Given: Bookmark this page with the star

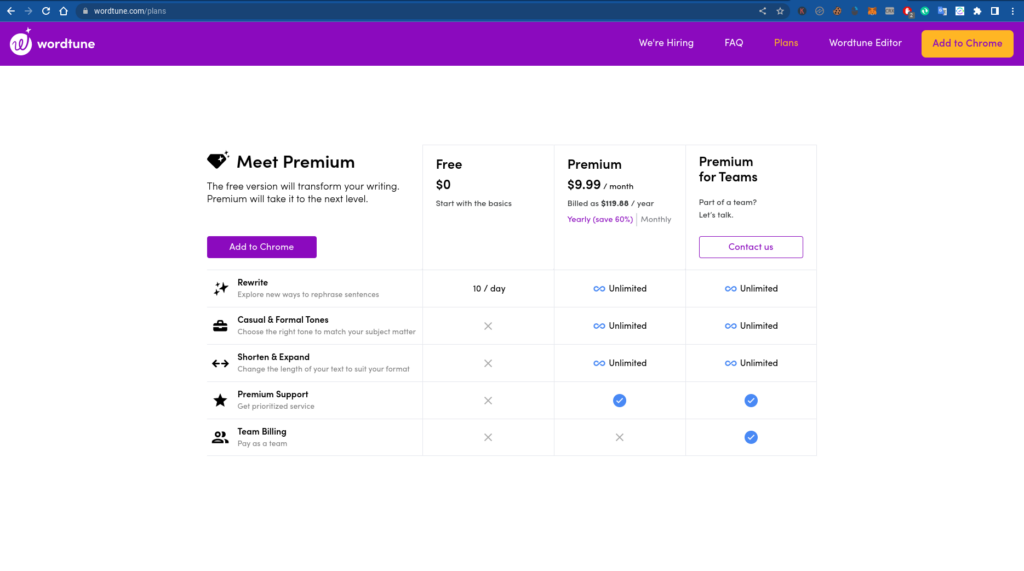Looking at the screenshot, I should coord(780,11).
